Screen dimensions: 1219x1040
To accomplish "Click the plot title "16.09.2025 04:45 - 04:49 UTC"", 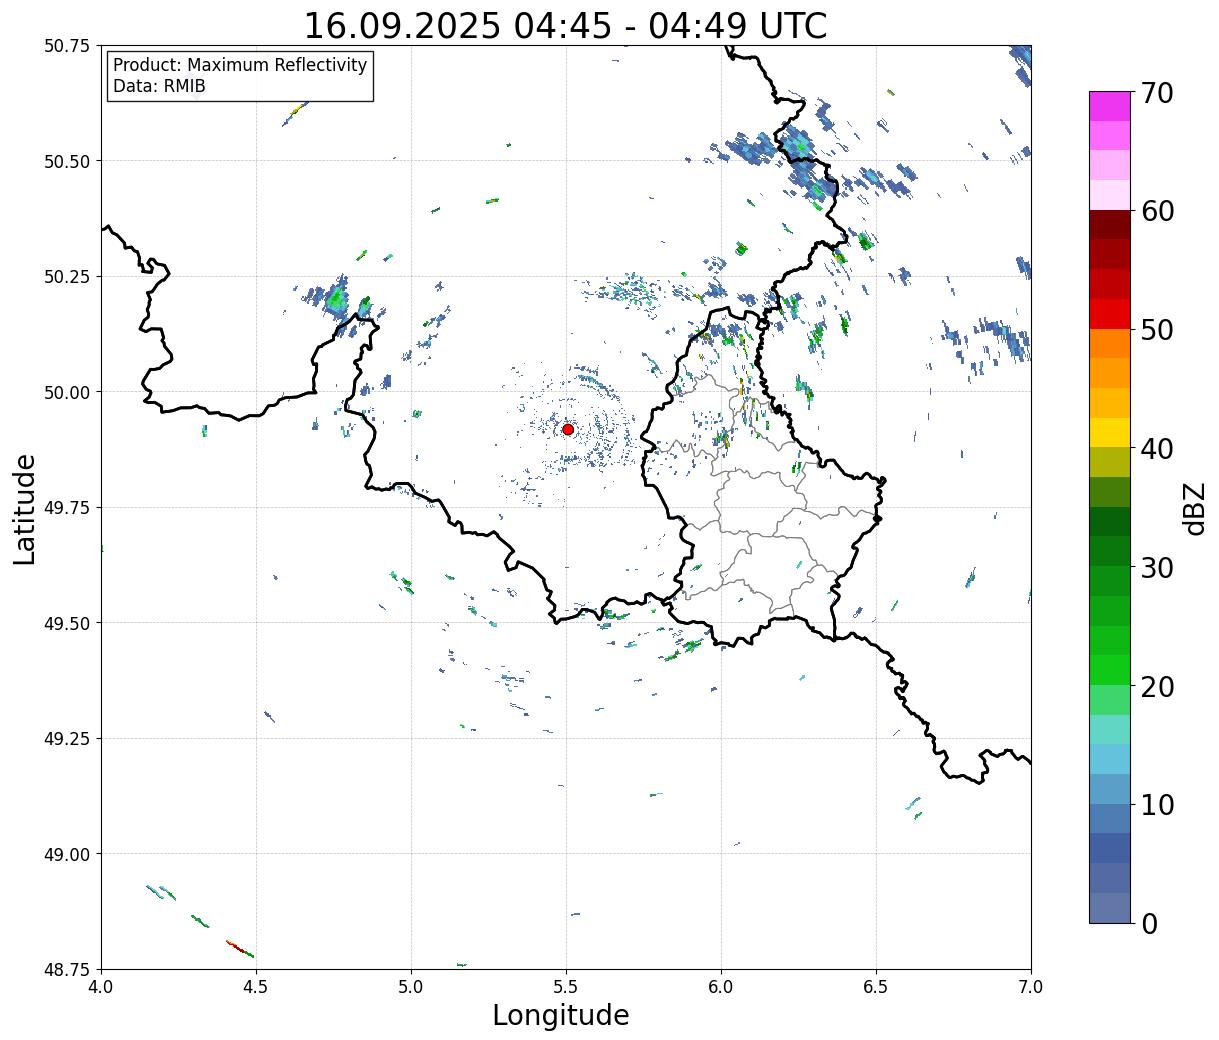I will (x=565, y=26).
